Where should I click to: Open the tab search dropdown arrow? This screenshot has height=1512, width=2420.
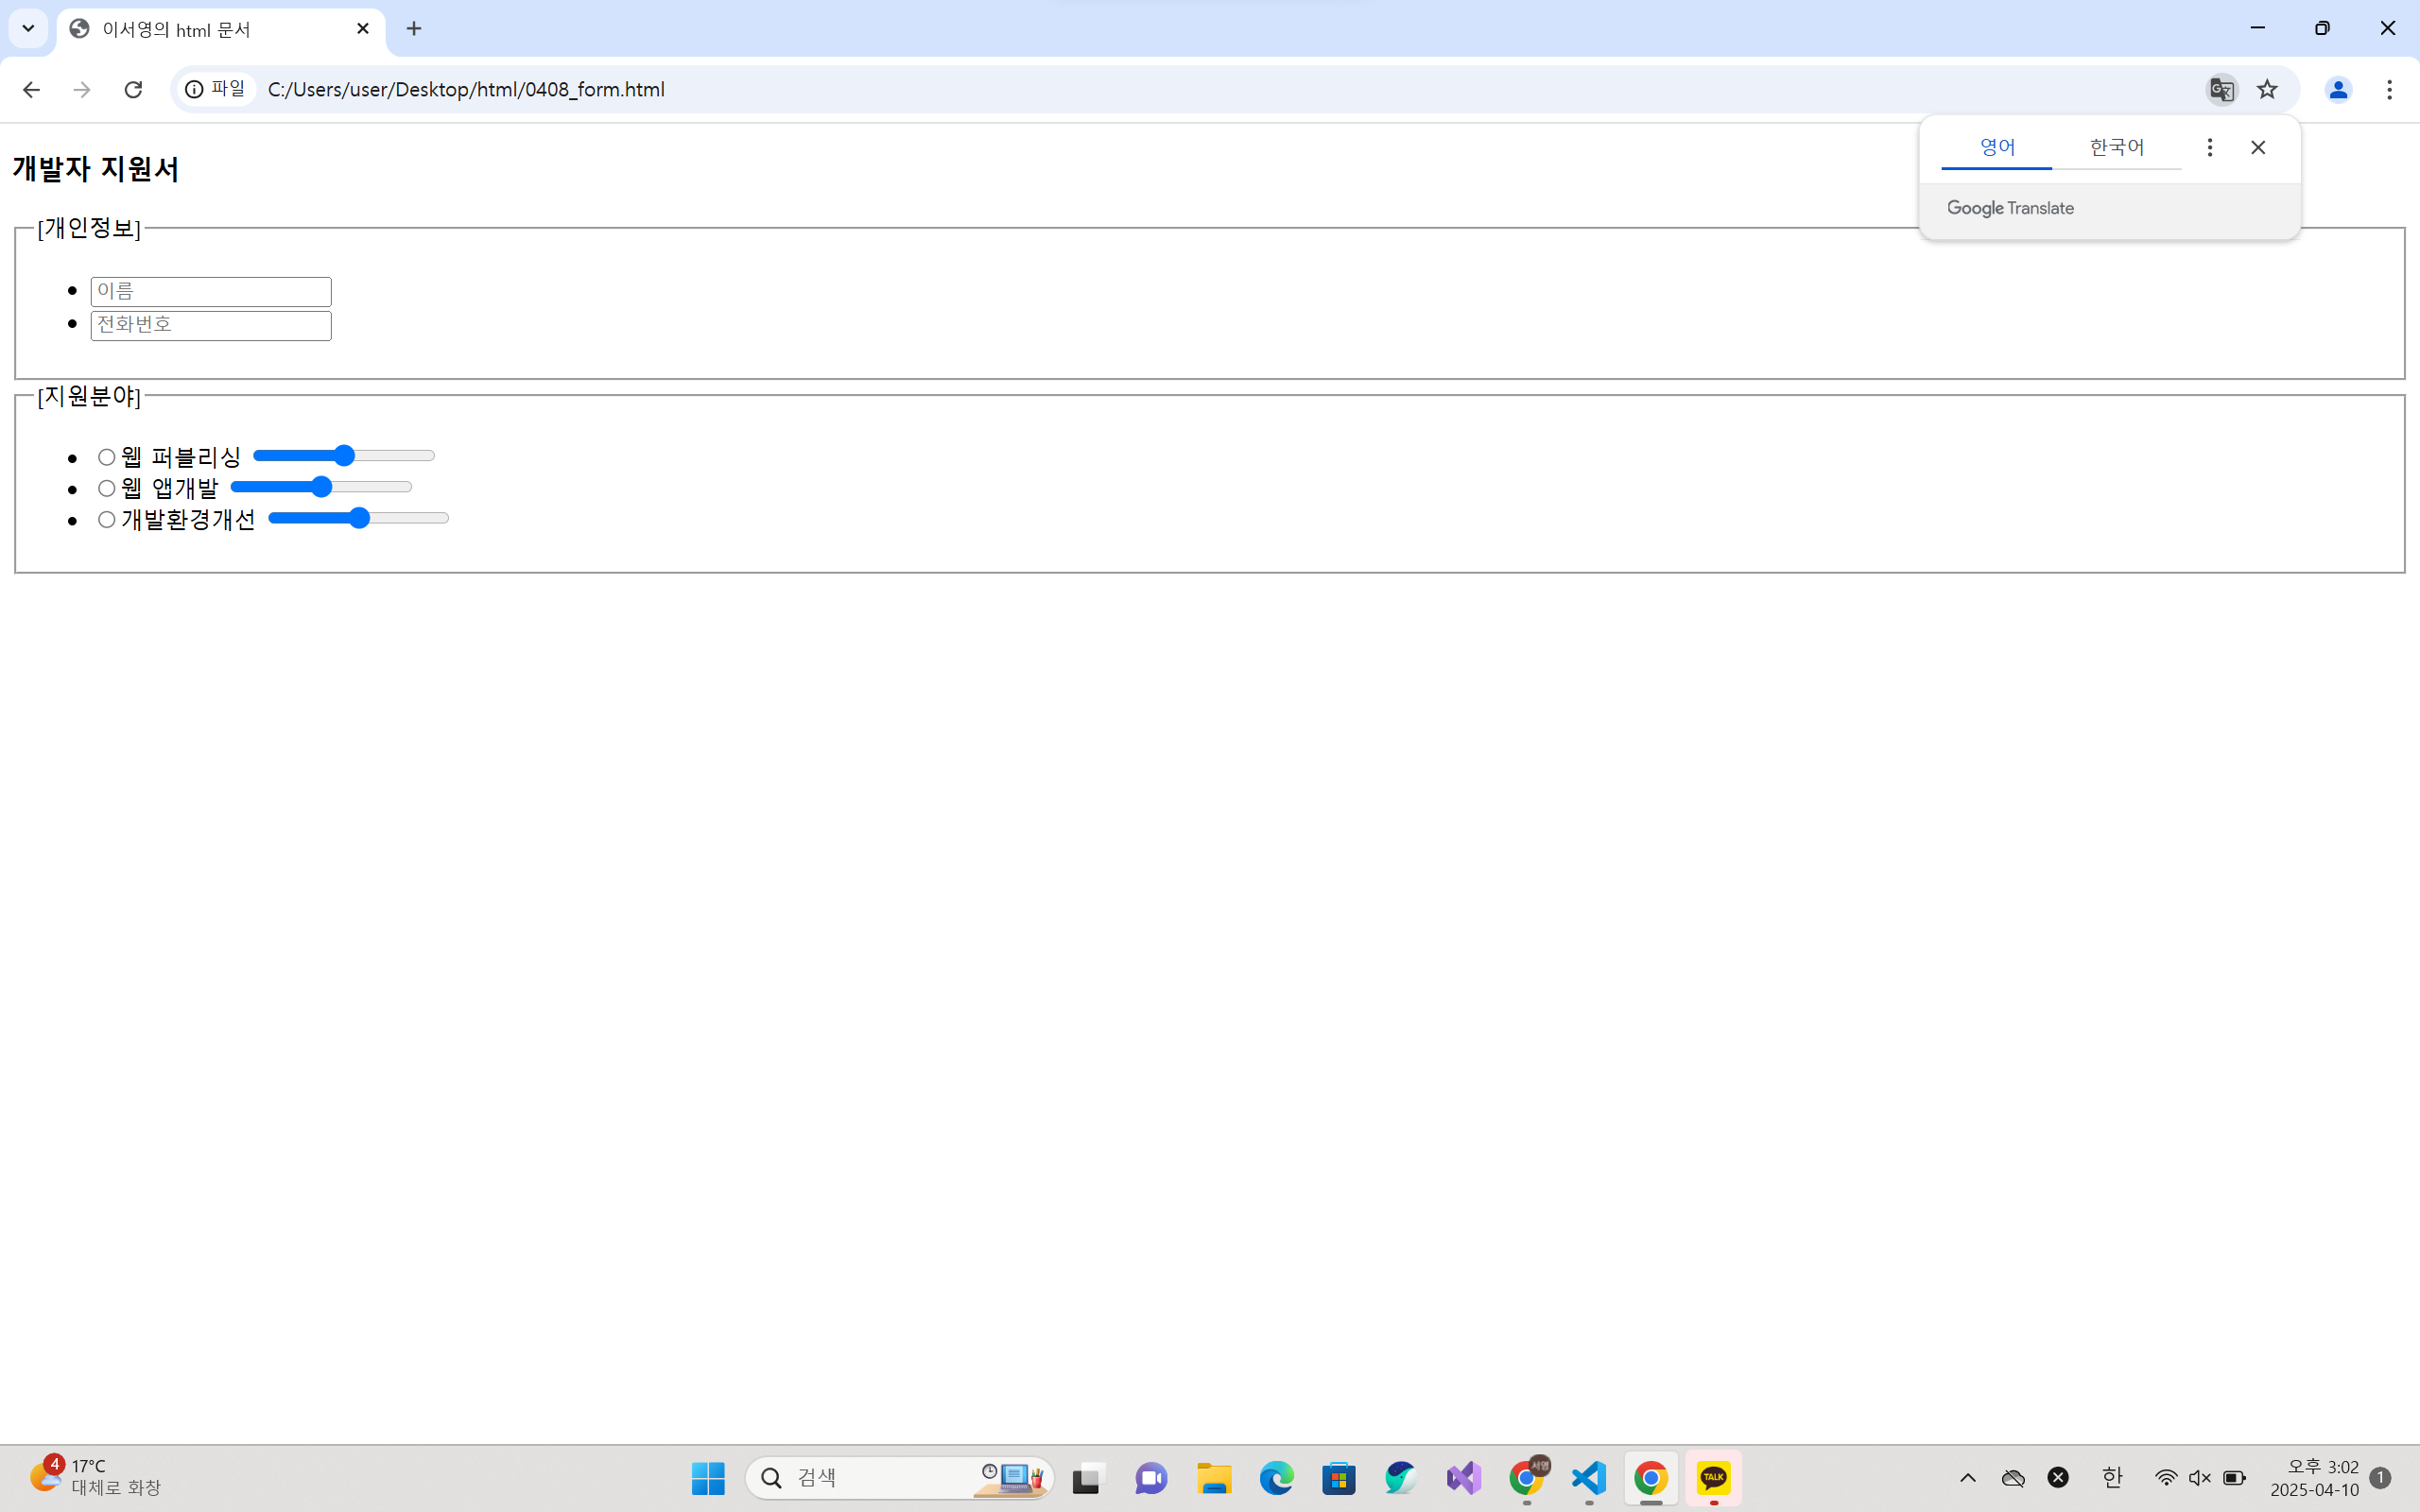point(28,28)
